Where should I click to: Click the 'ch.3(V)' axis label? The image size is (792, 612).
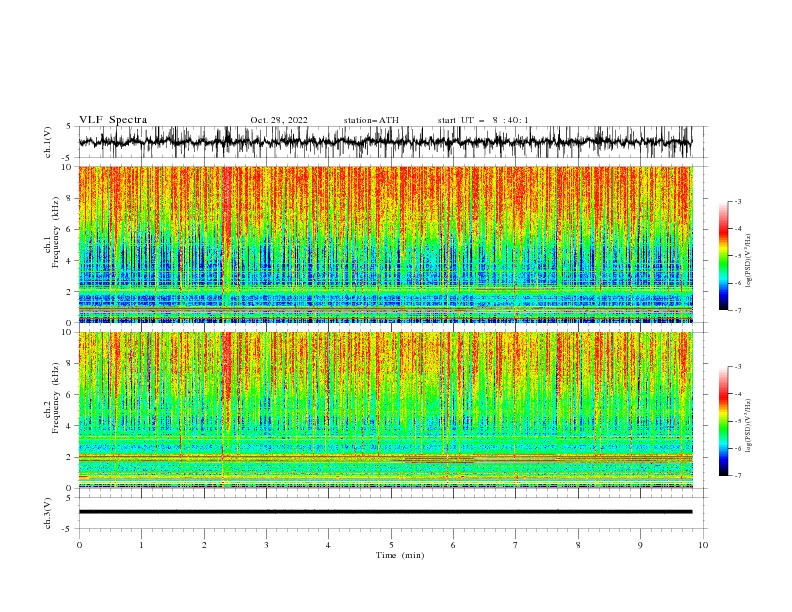[x=48, y=513]
